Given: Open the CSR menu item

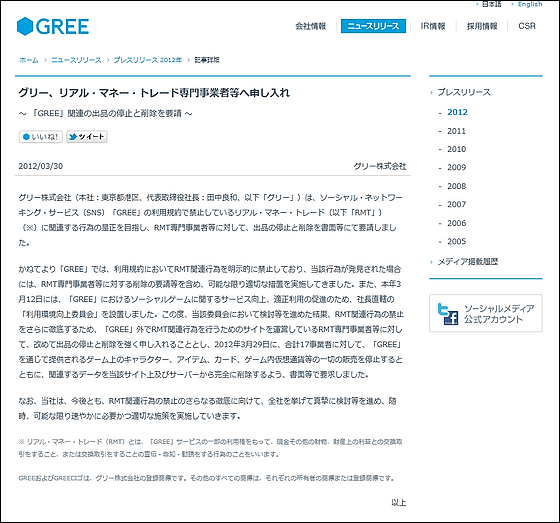Looking at the screenshot, I should (x=527, y=26).
